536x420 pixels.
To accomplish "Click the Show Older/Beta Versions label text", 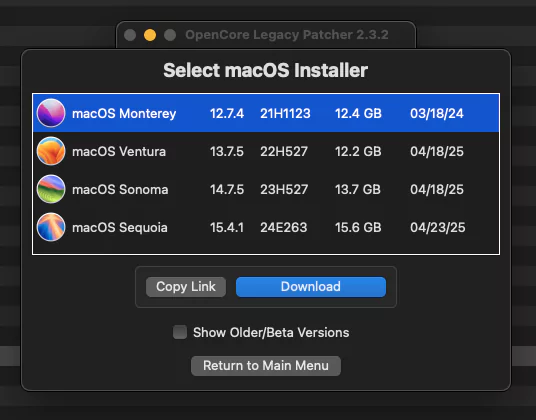I will (271, 333).
